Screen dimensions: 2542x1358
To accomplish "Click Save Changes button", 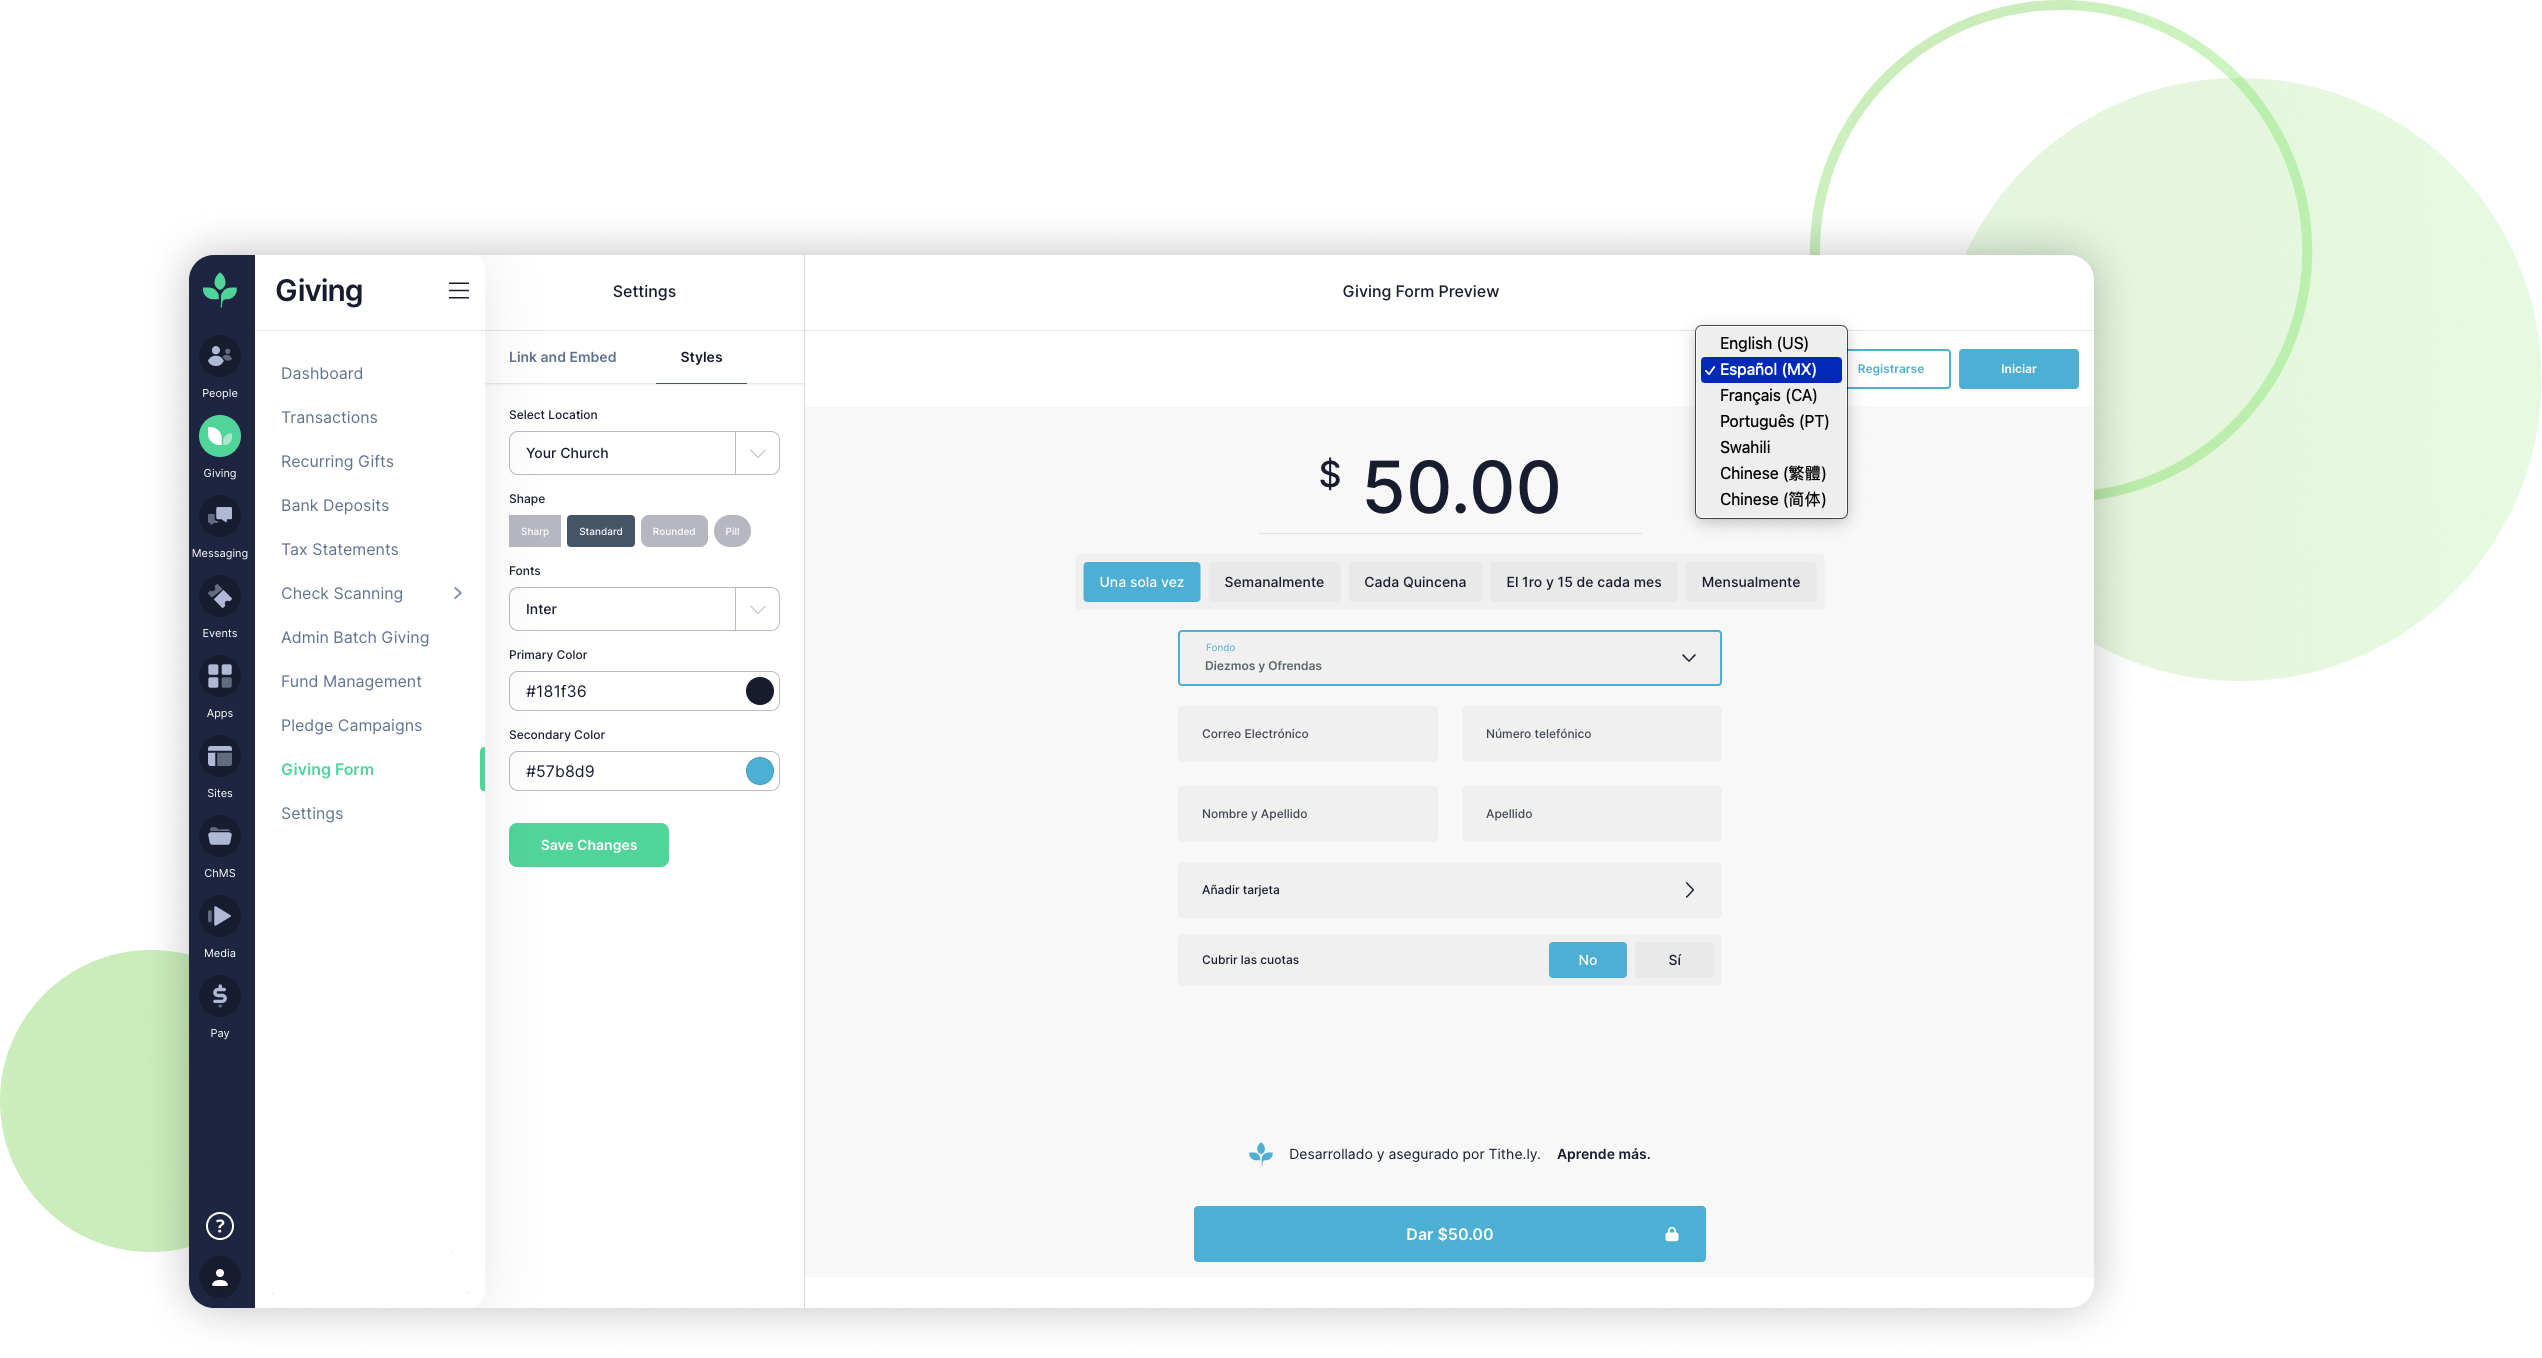I will 588,844.
